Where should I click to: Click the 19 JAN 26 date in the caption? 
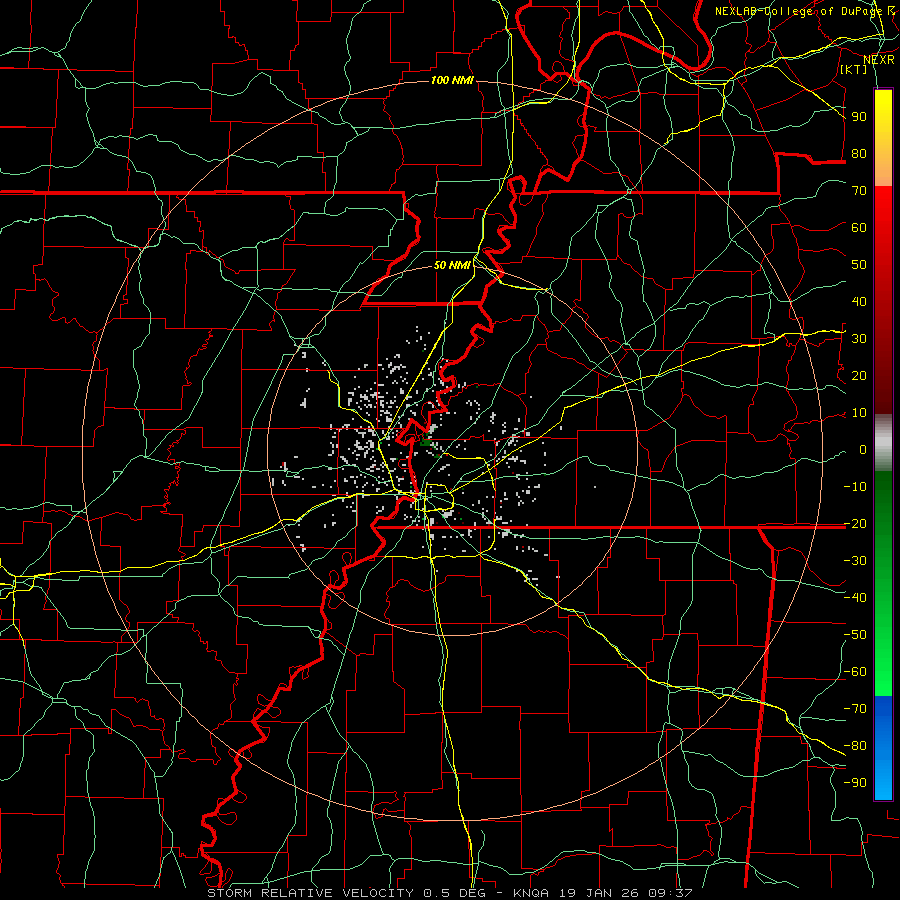click(x=597, y=893)
